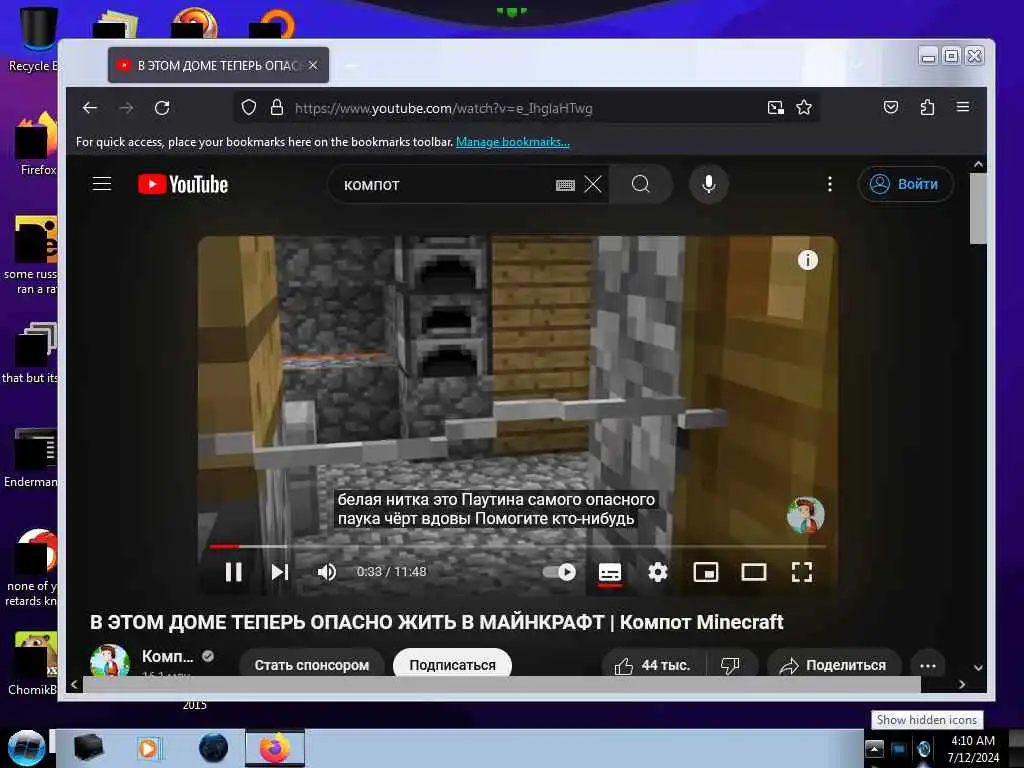Sign in with the Войти button
Viewport: 1024px width, 768px height.
coord(905,184)
